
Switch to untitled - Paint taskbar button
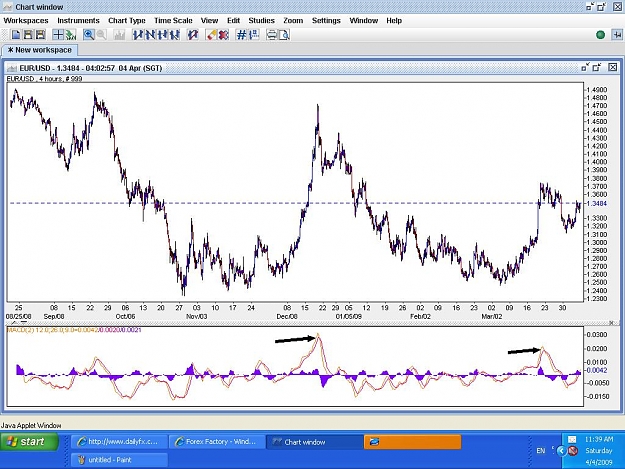click(119, 459)
